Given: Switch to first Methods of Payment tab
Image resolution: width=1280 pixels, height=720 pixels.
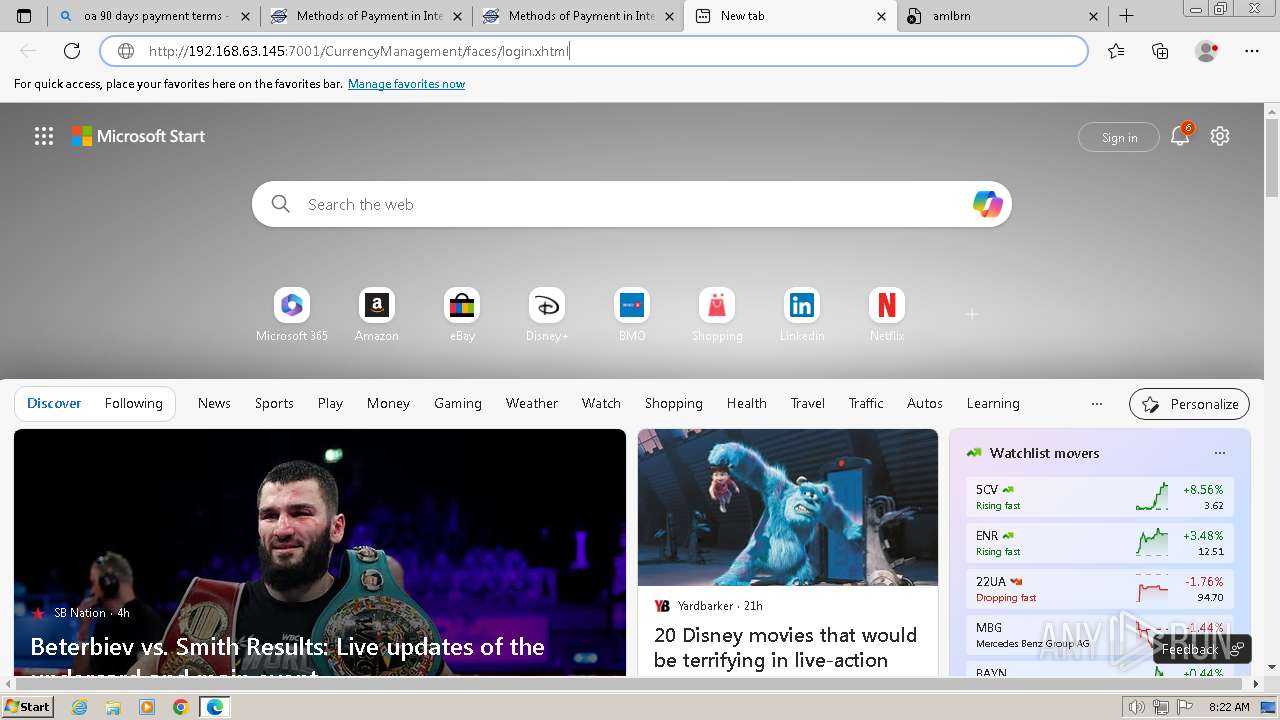Looking at the screenshot, I should click(x=367, y=16).
